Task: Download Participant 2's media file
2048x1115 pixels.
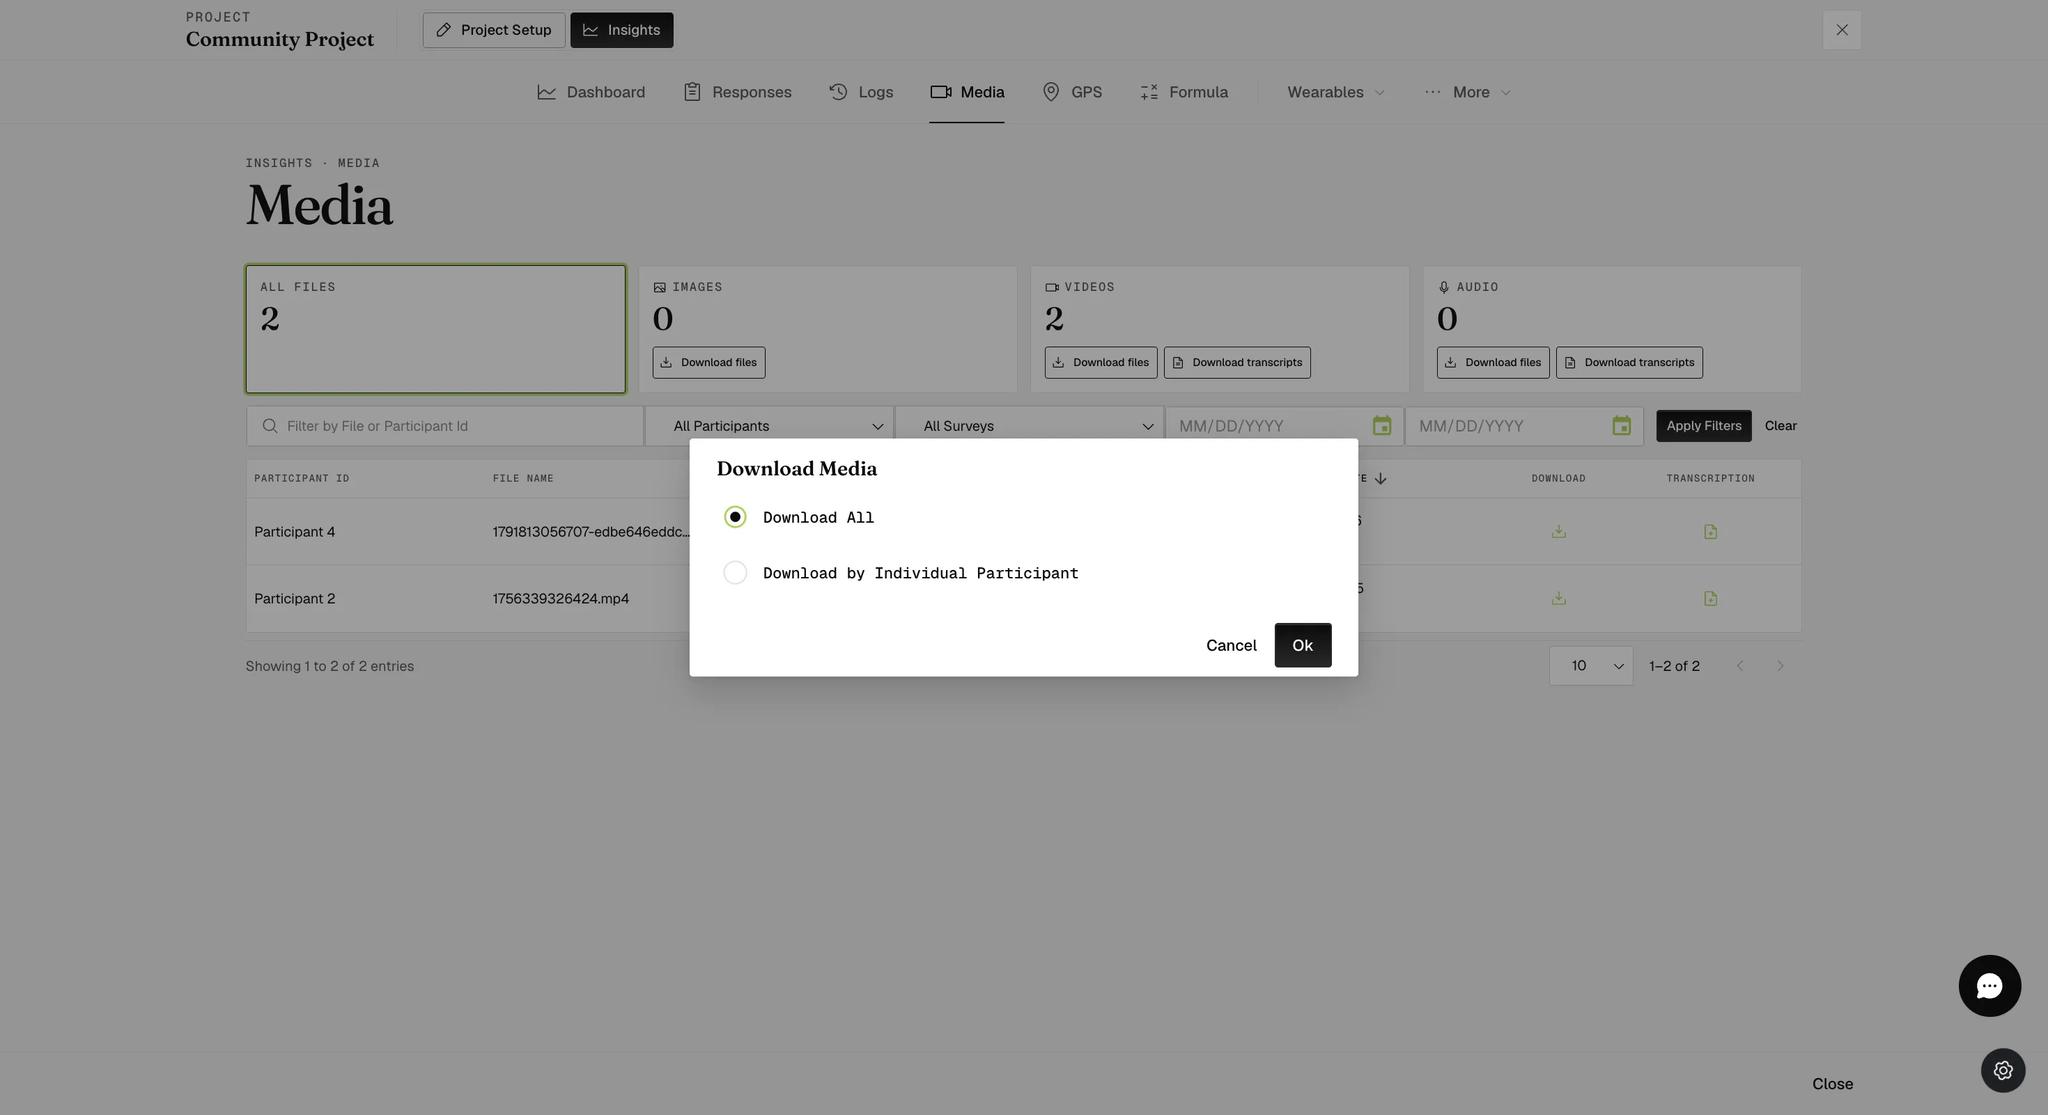Action: coord(1558,599)
